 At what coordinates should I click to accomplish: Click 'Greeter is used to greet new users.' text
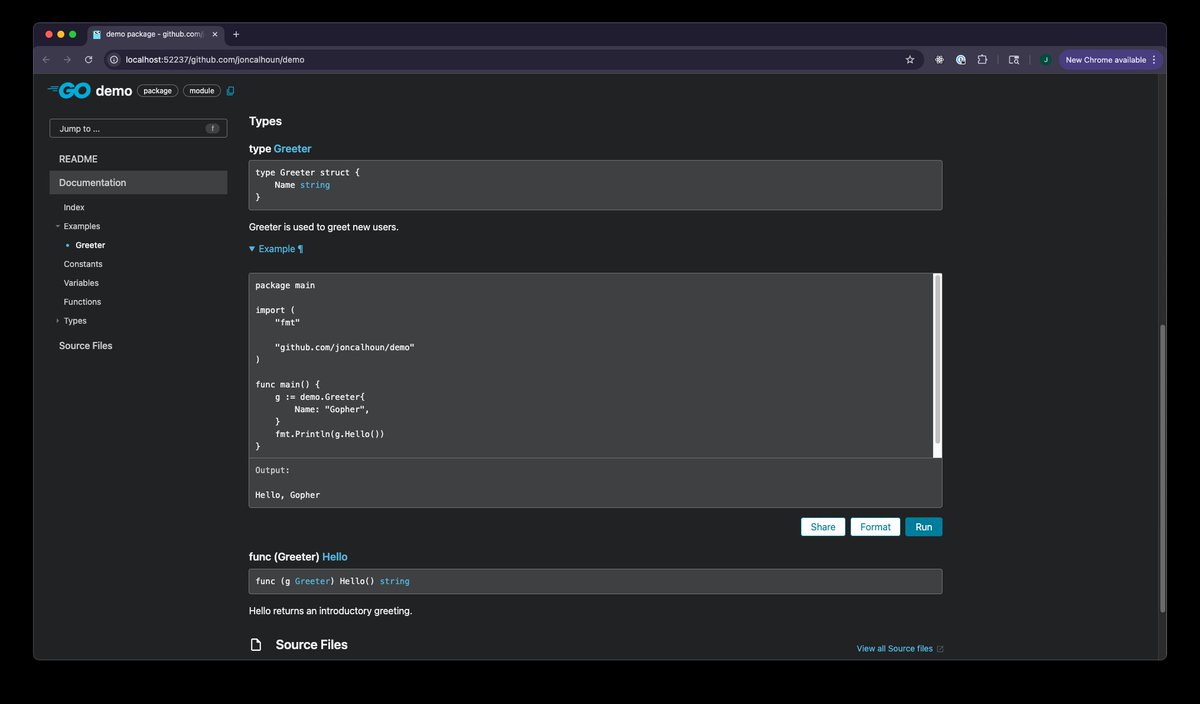324,227
